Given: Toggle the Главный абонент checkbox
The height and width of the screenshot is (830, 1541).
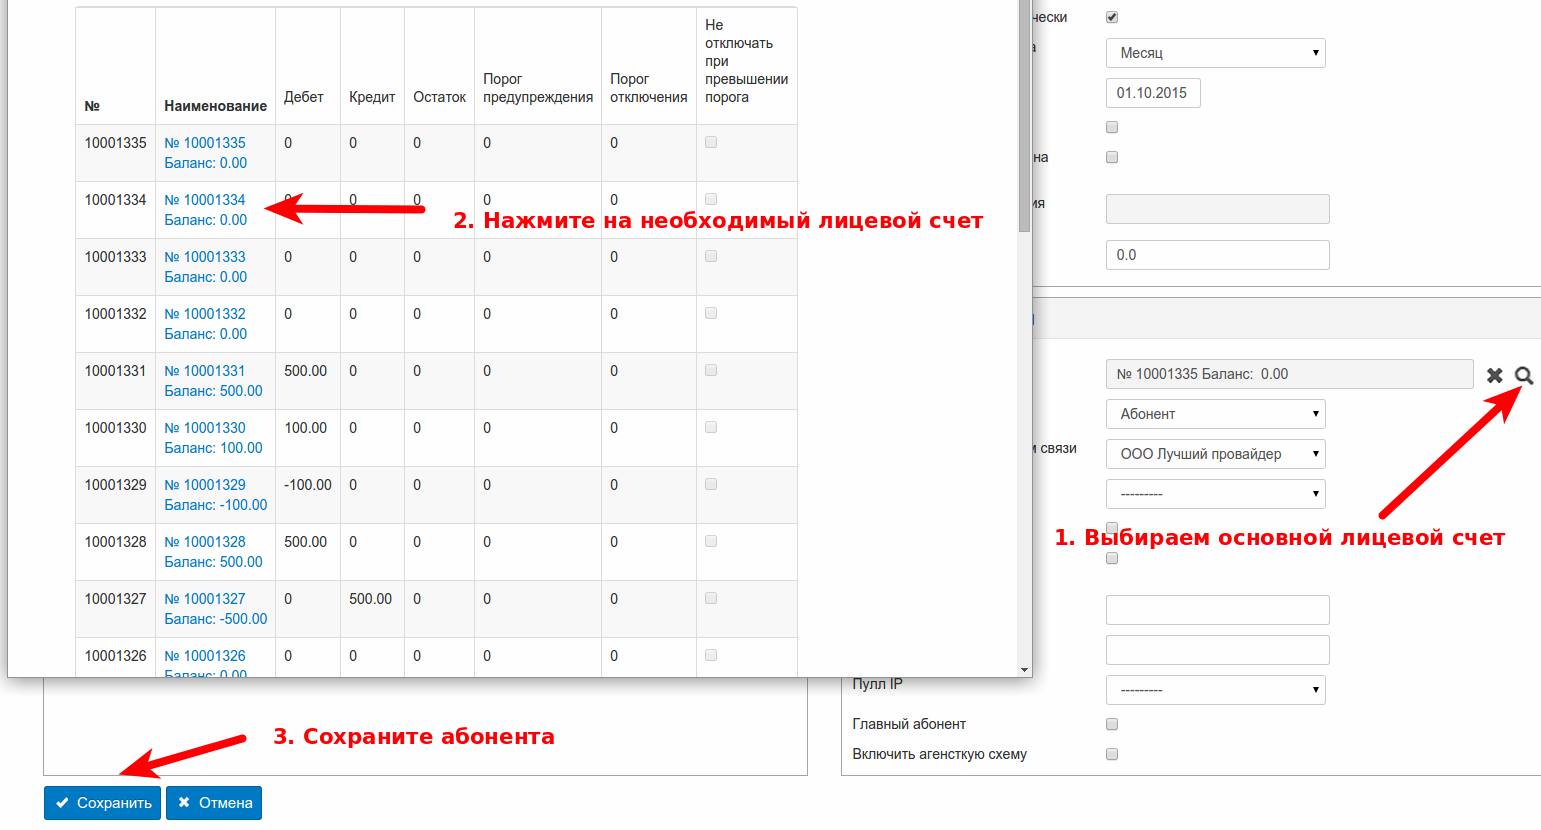Looking at the screenshot, I should pos(1112,724).
